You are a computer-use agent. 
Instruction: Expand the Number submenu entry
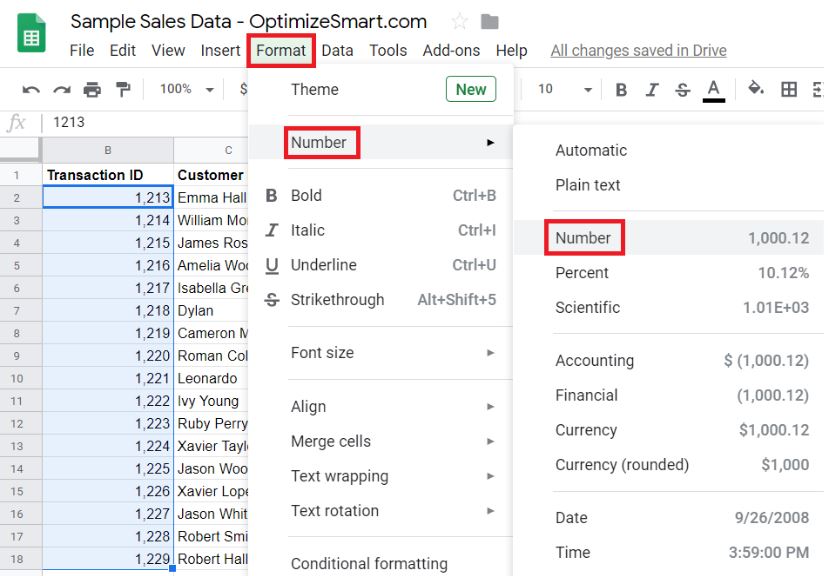(x=380, y=143)
